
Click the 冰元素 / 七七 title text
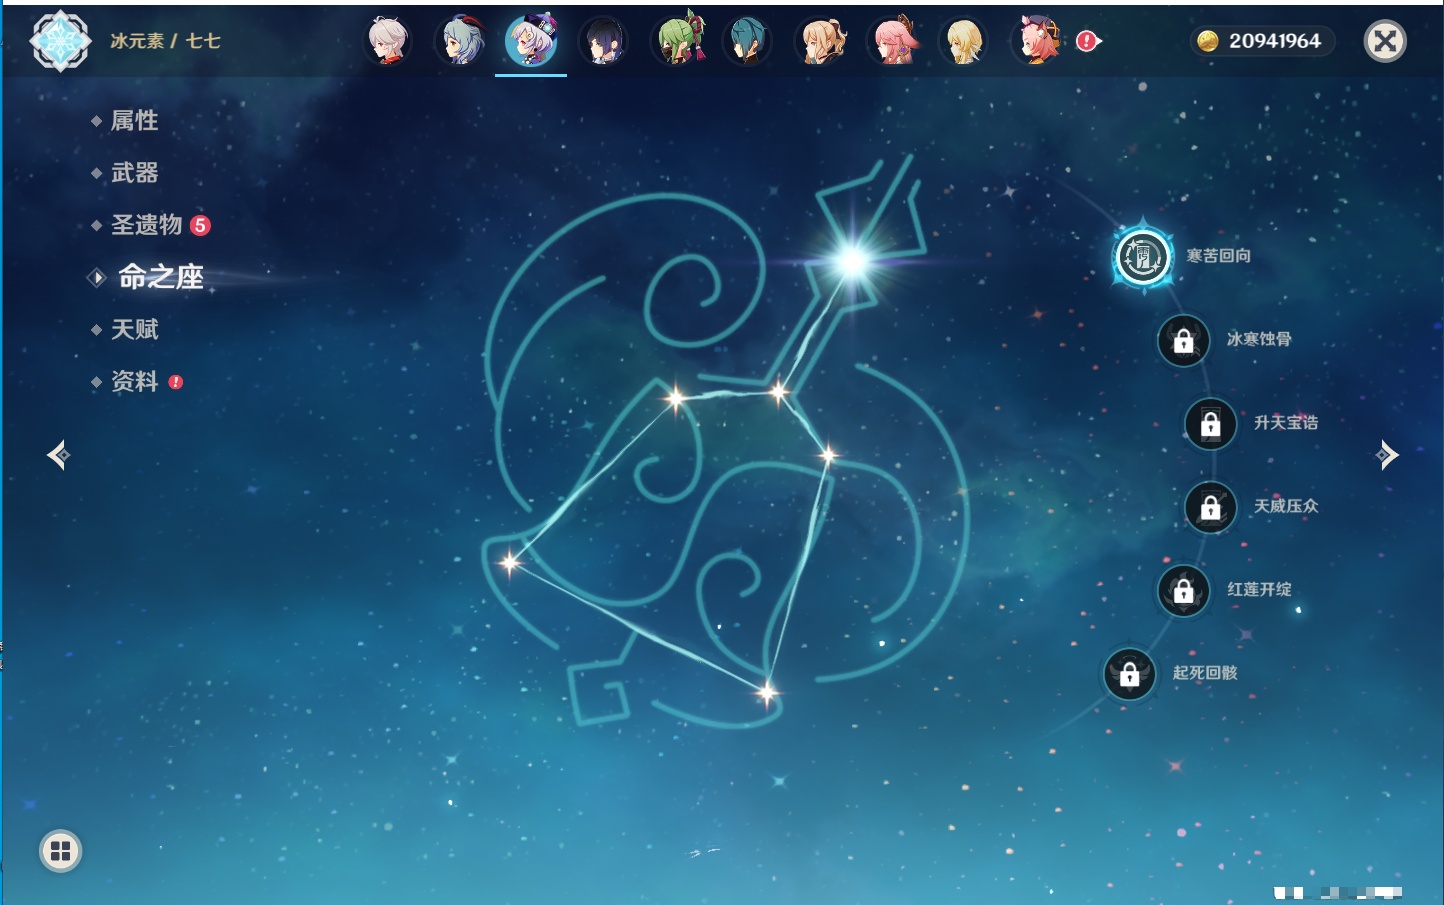click(x=165, y=41)
